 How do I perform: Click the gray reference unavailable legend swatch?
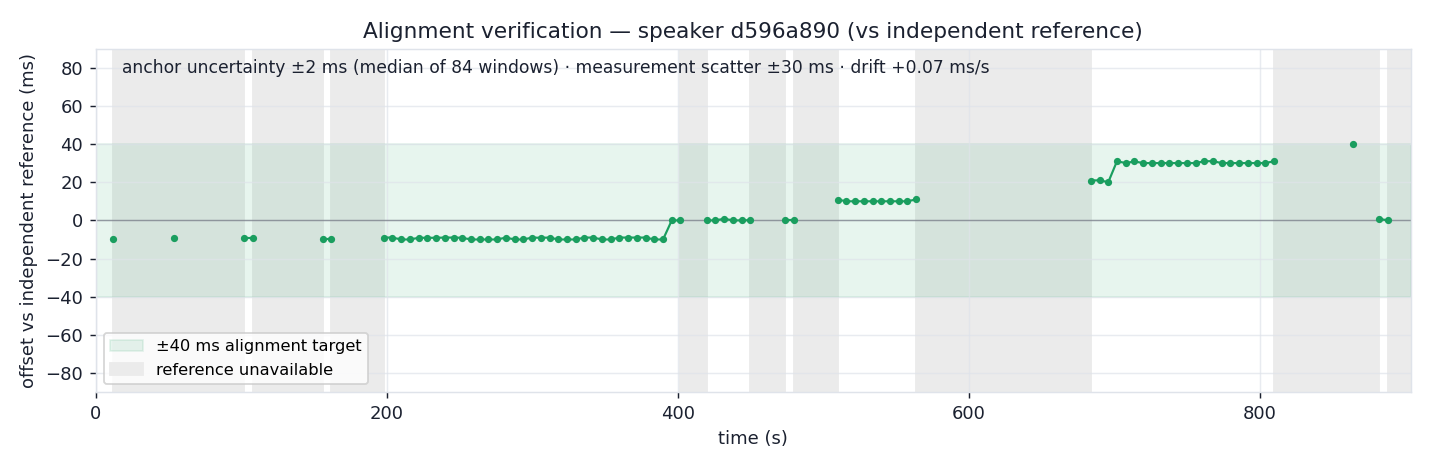coord(126,369)
